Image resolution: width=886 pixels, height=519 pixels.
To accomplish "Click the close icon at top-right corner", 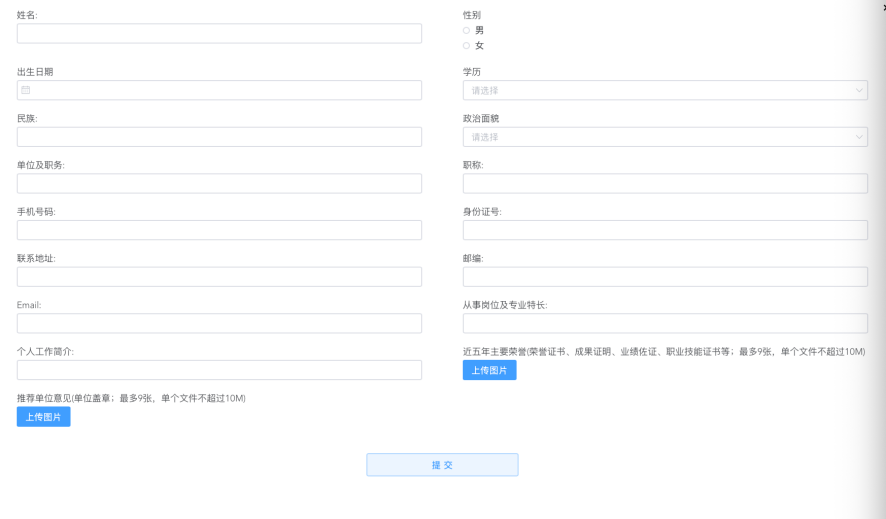I will [883, 6].
